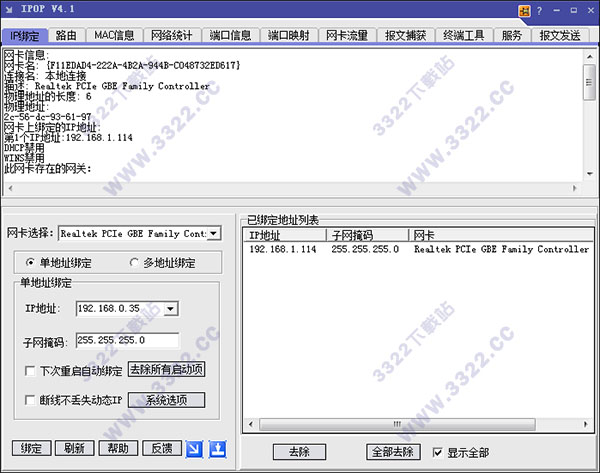Enable 断线不丢失动态IP checkbox
The width and height of the screenshot is (600, 473).
point(30,400)
